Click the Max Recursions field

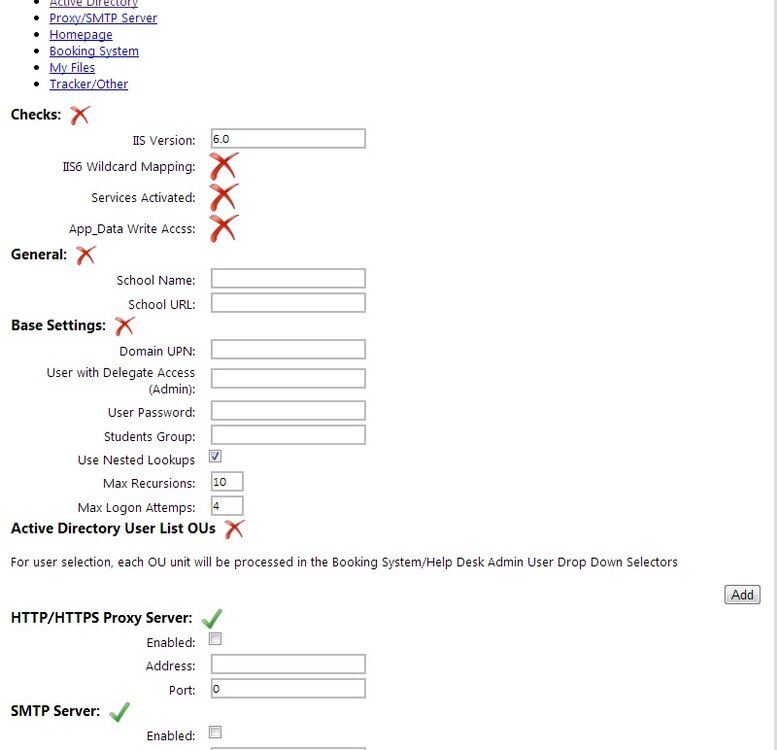pos(227,482)
